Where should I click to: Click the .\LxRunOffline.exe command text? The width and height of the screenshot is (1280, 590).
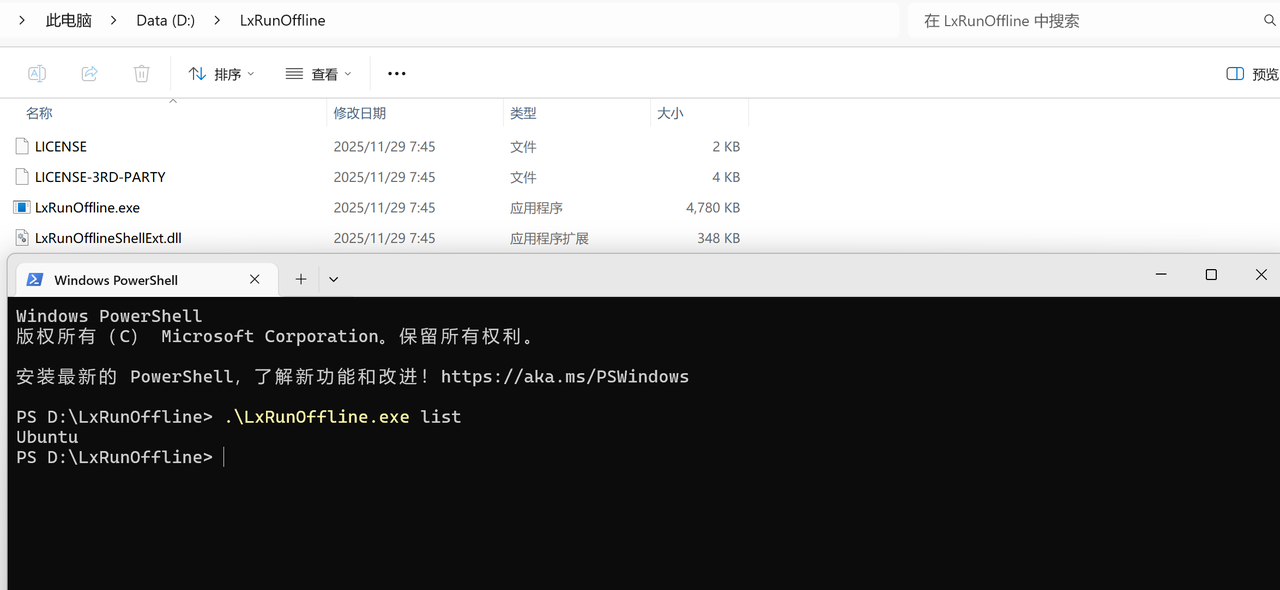click(x=317, y=416)
